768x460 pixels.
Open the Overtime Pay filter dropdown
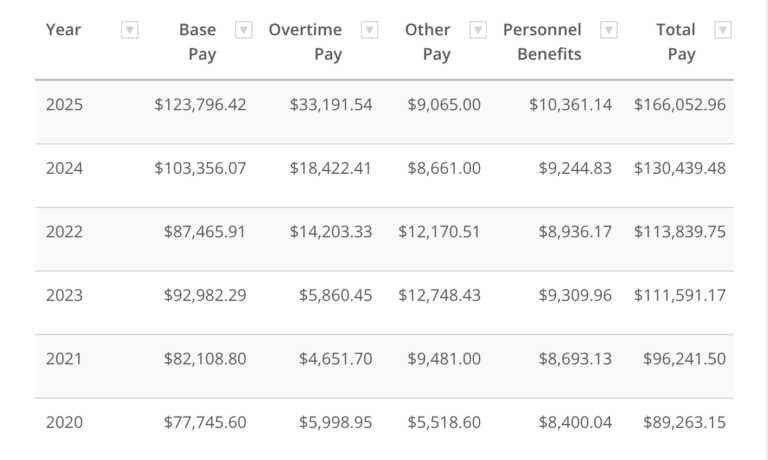coord(369,30)
